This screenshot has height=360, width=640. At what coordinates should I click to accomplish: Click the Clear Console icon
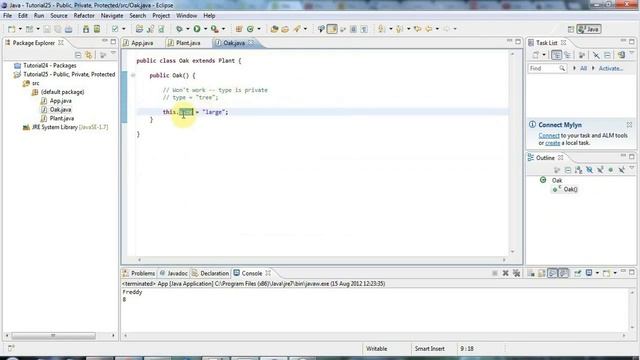tap(531, 273)
